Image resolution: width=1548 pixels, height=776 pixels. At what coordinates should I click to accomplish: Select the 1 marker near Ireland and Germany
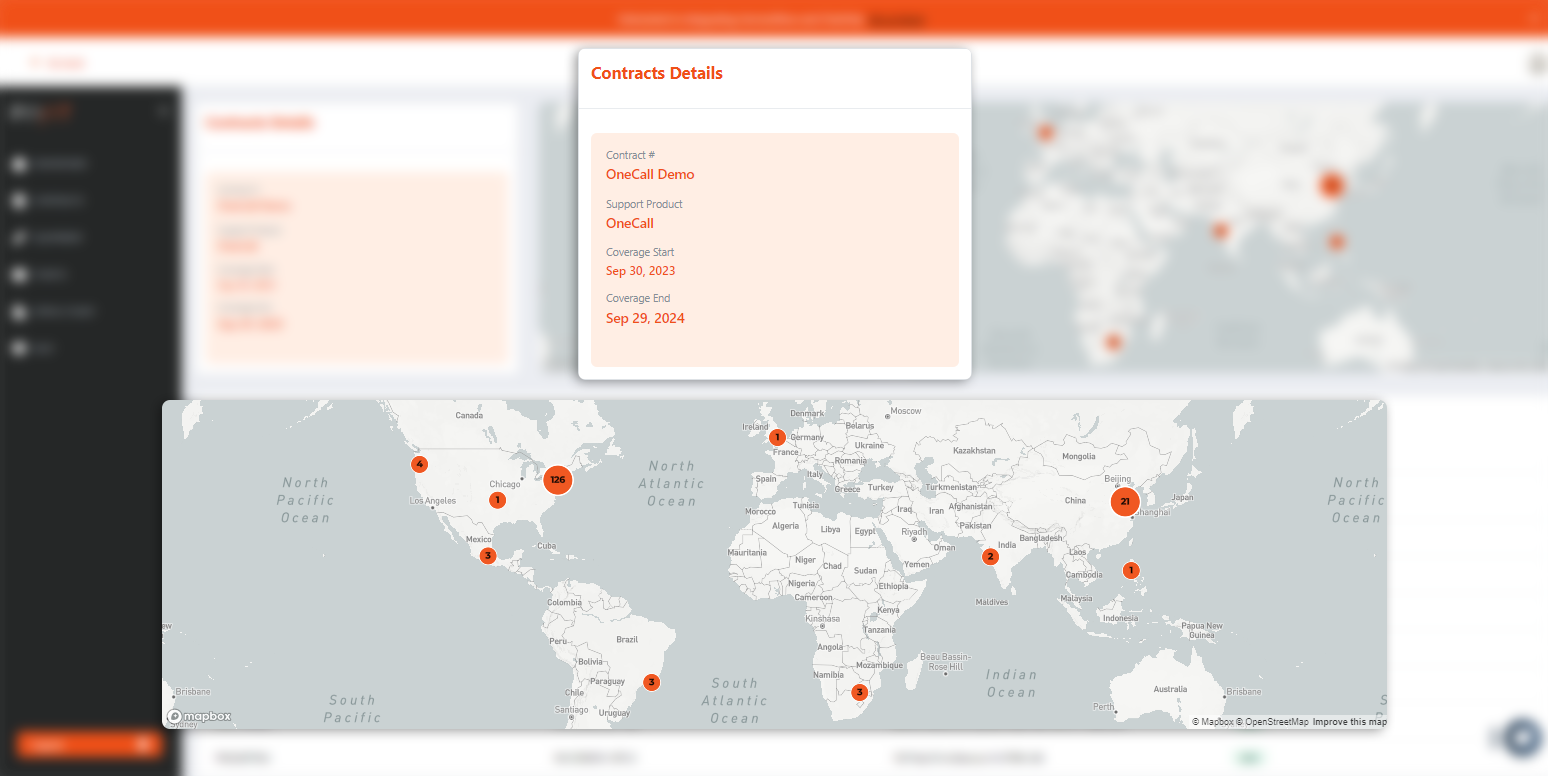coord(777,437)
